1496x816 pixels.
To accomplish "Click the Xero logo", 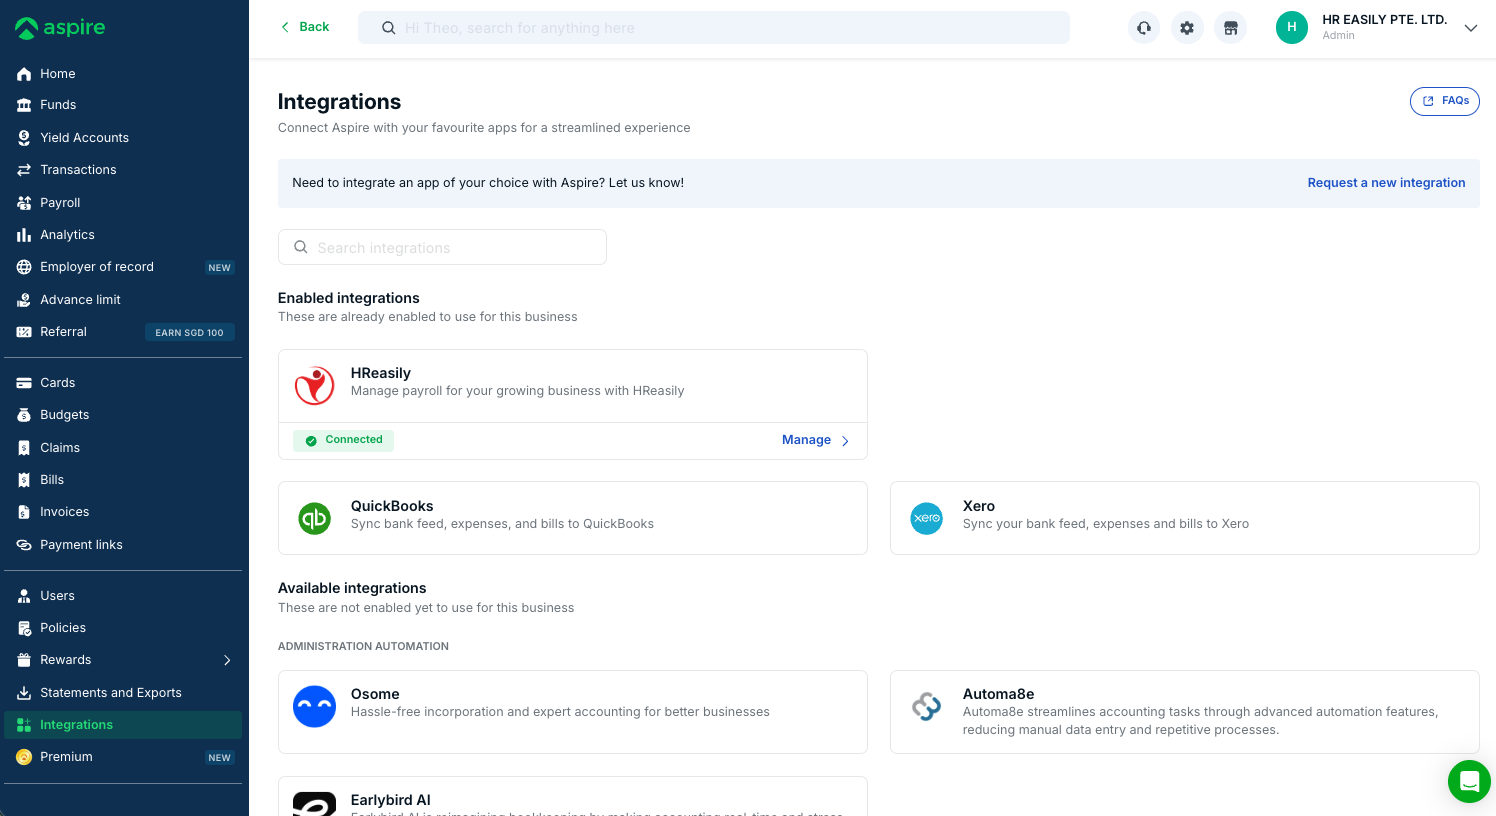I will [x=926, y=518].
